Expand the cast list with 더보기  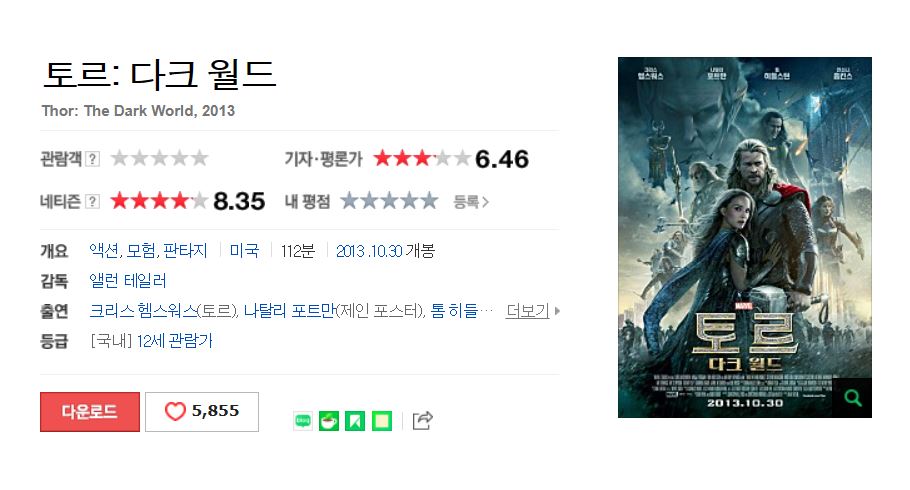[x=533, y=311]
